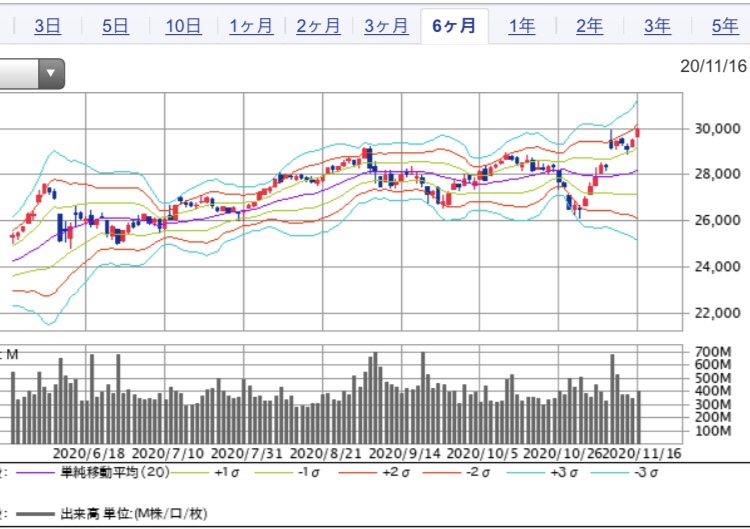Switch to the 3日 period tab
The height and width of the screenshot is (529, 750).
coord(48,26)
